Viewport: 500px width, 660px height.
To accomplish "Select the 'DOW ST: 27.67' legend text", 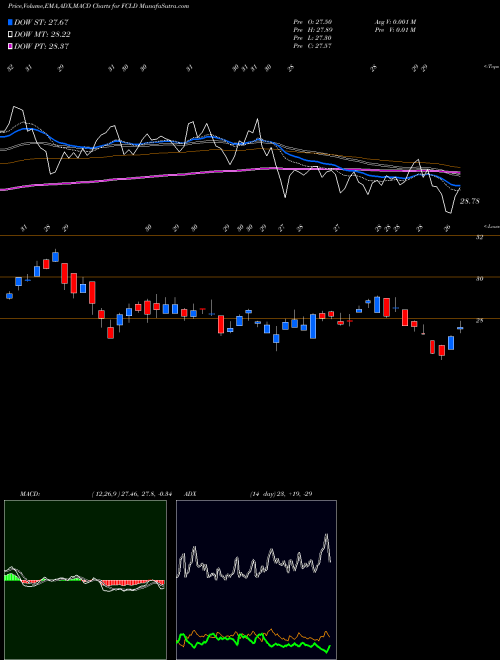I will point(41,22).
